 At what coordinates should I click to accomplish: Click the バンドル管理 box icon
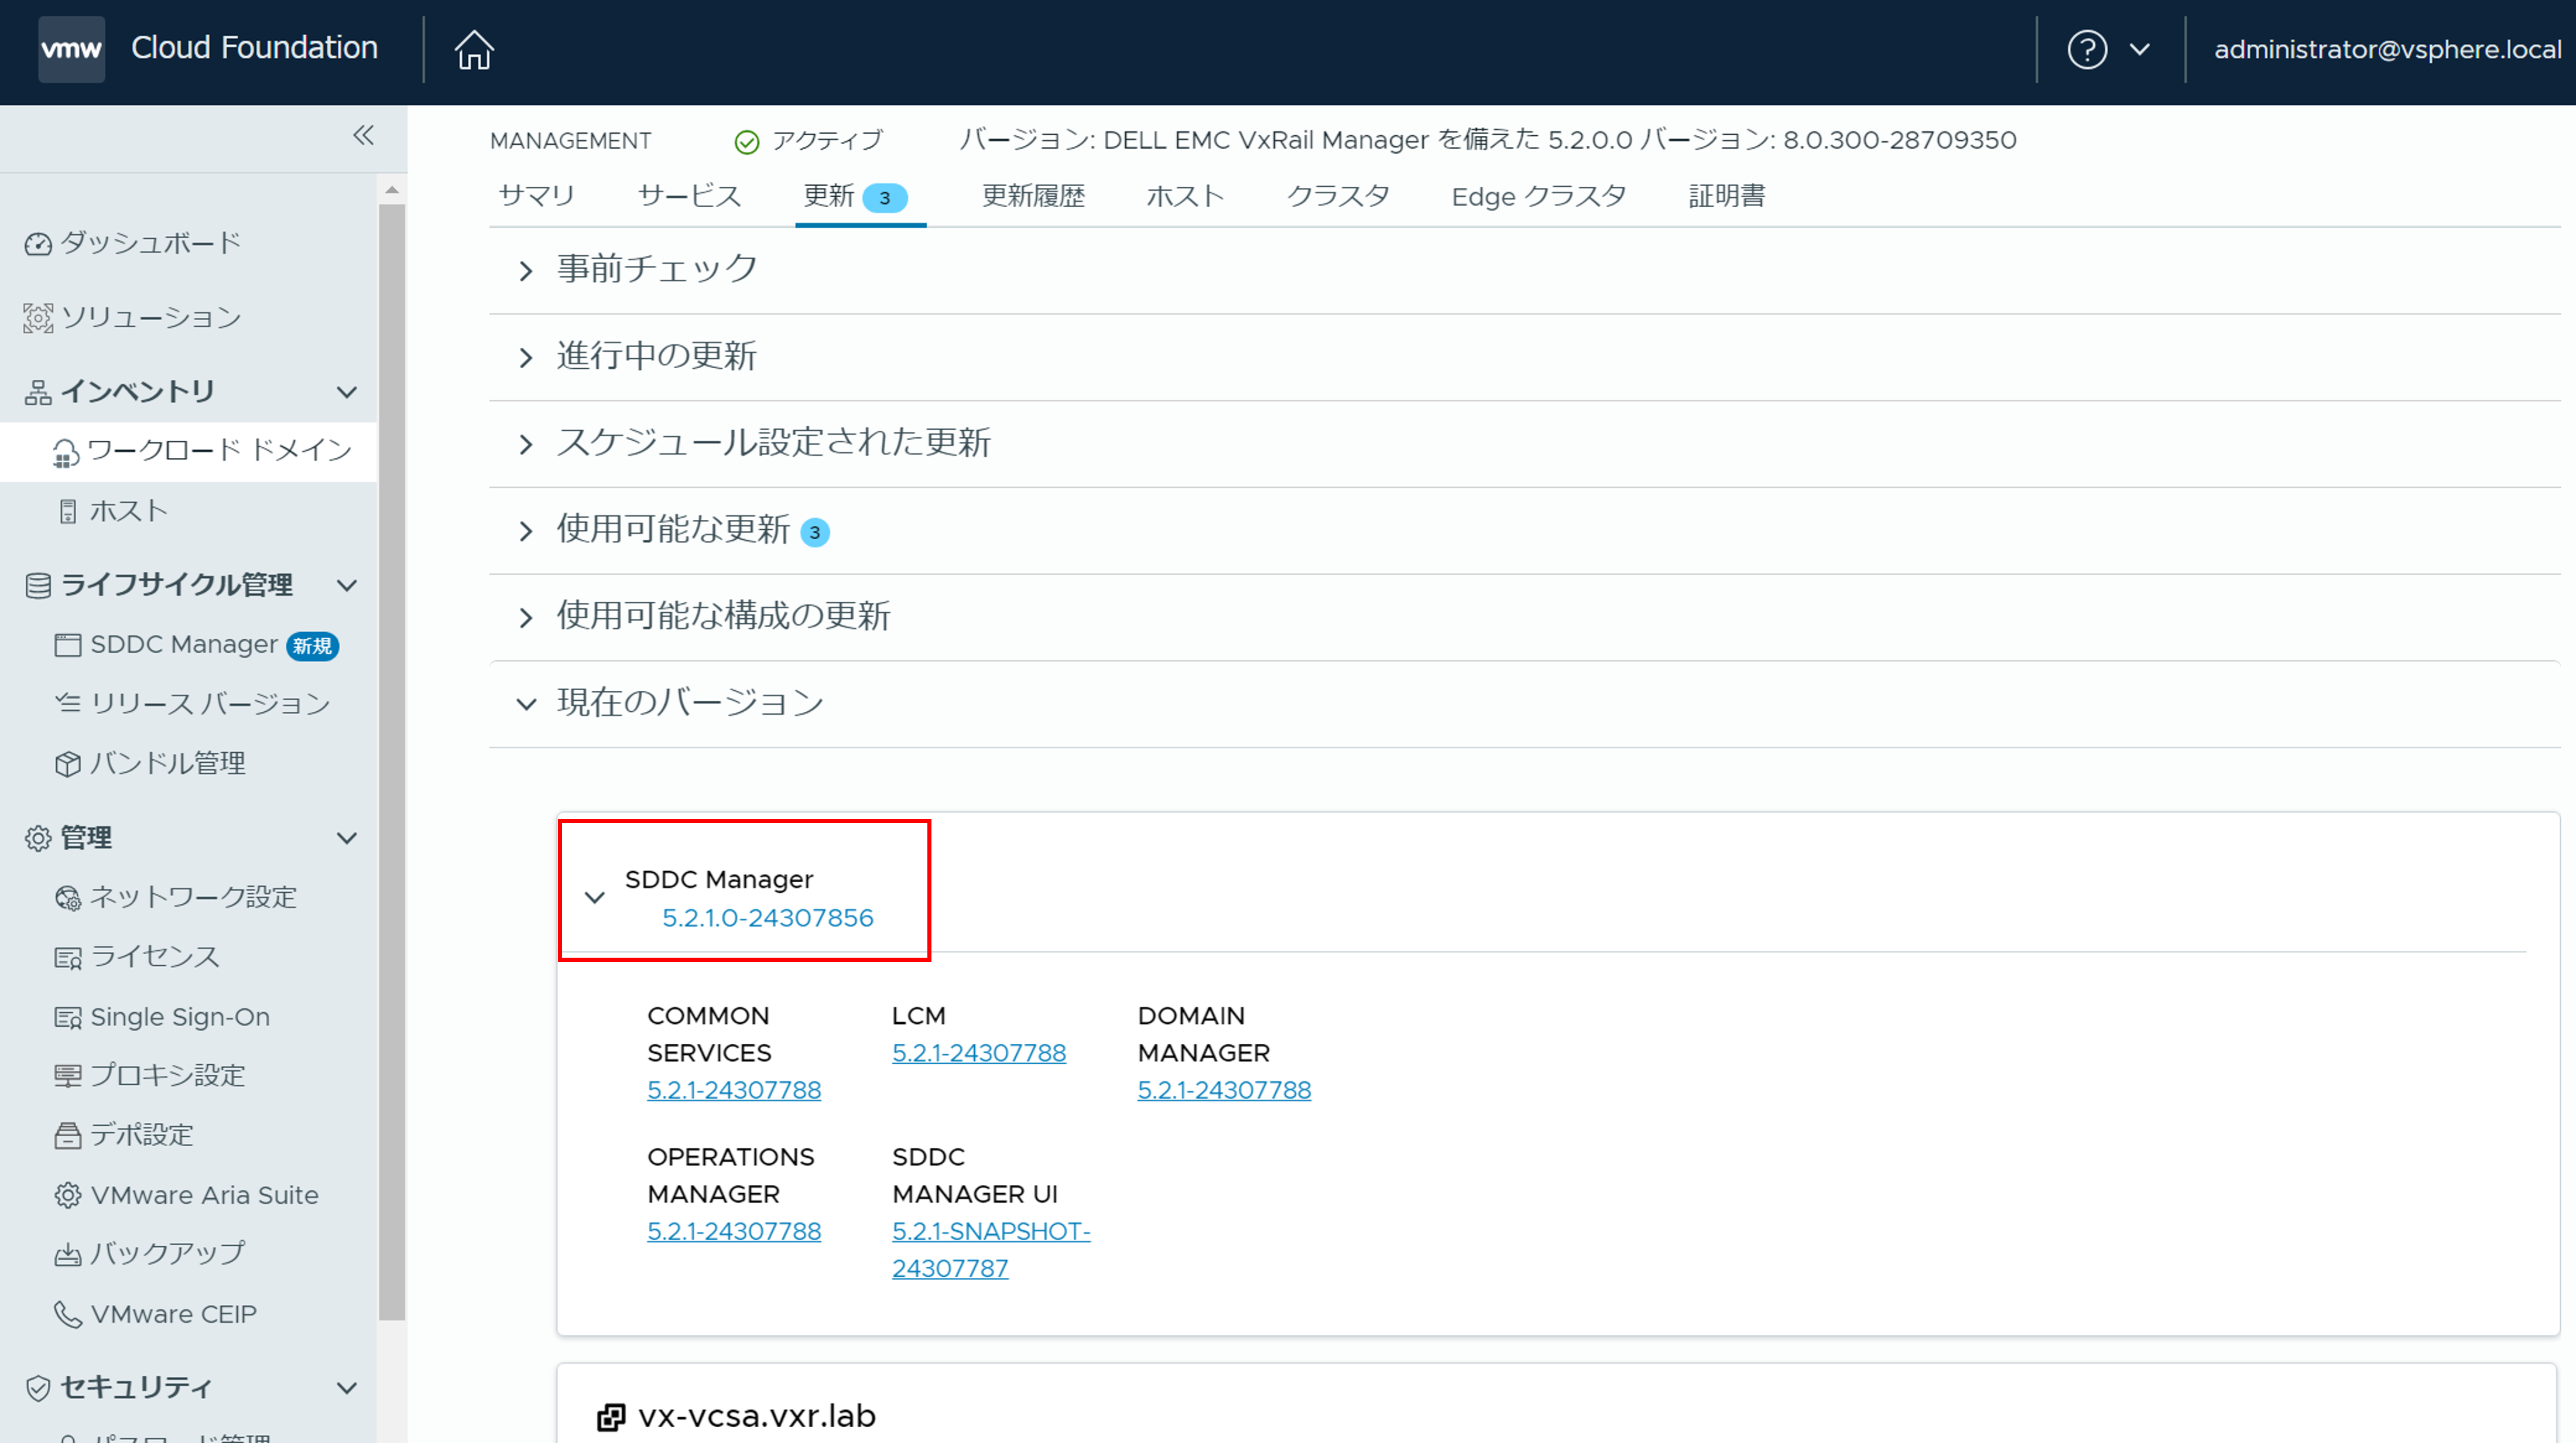[67, 764]
